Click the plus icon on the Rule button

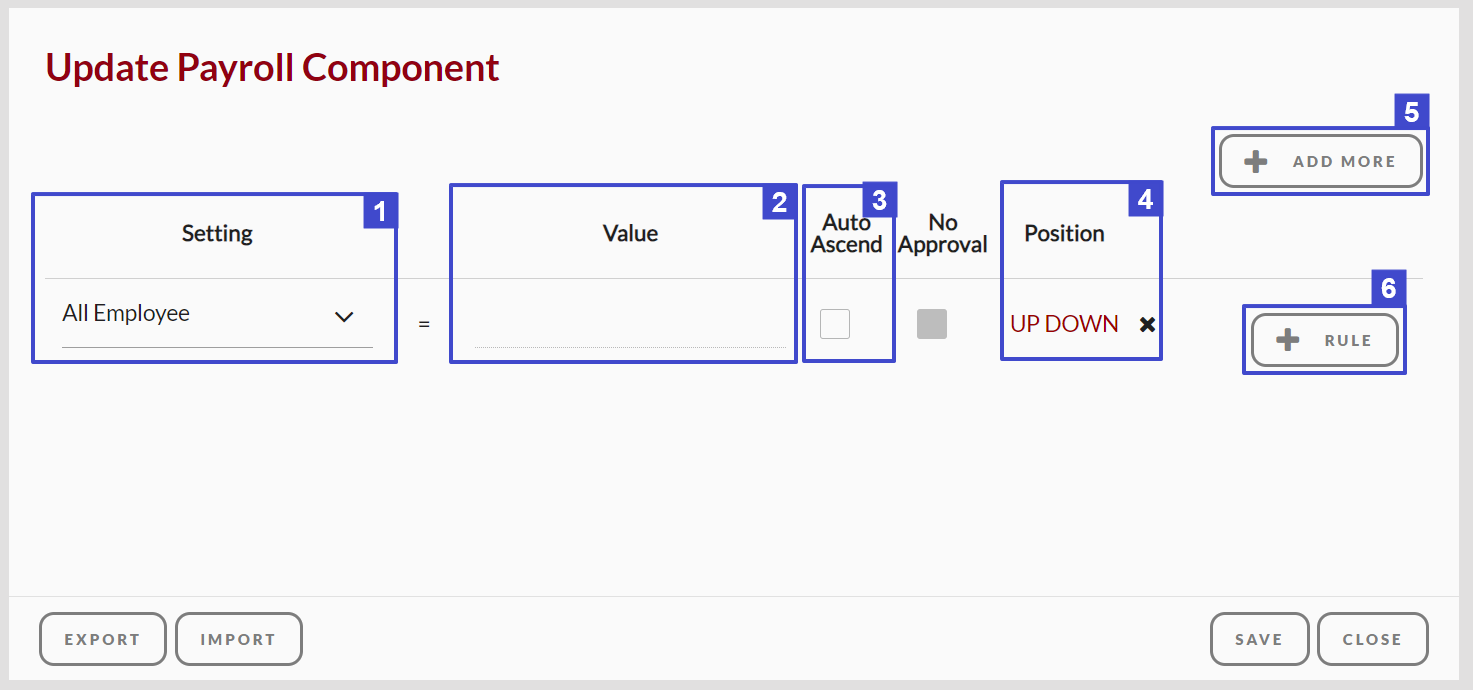(x=1288, y=341)
